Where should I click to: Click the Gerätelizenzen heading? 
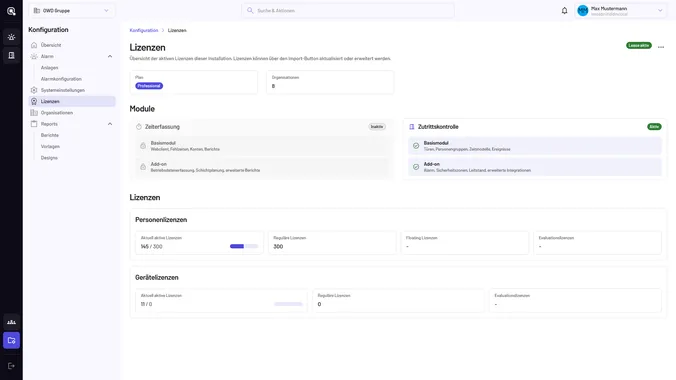156,277
